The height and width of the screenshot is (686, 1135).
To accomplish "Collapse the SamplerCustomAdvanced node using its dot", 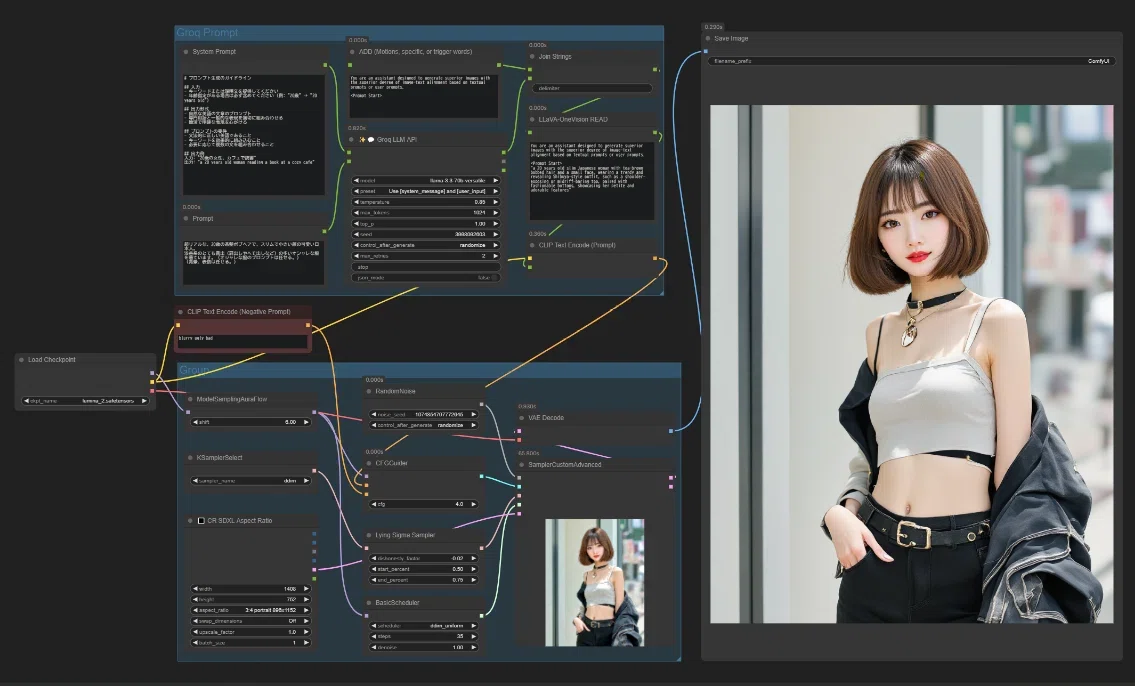I will (x=522, y=465).
